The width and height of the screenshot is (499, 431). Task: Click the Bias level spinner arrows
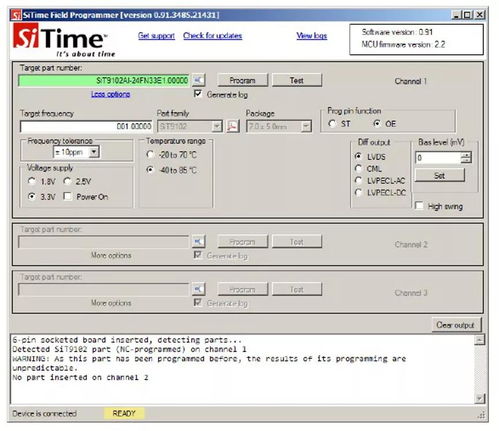coord(466,157)
